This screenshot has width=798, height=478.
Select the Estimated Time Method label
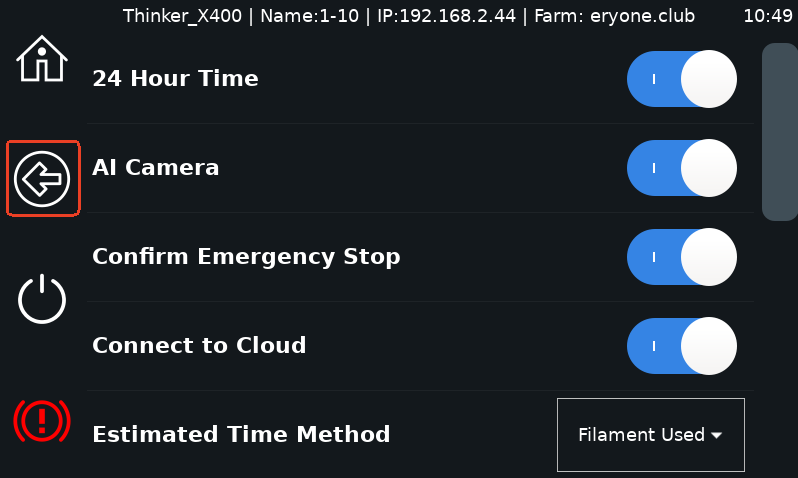[x=241, y=435]
